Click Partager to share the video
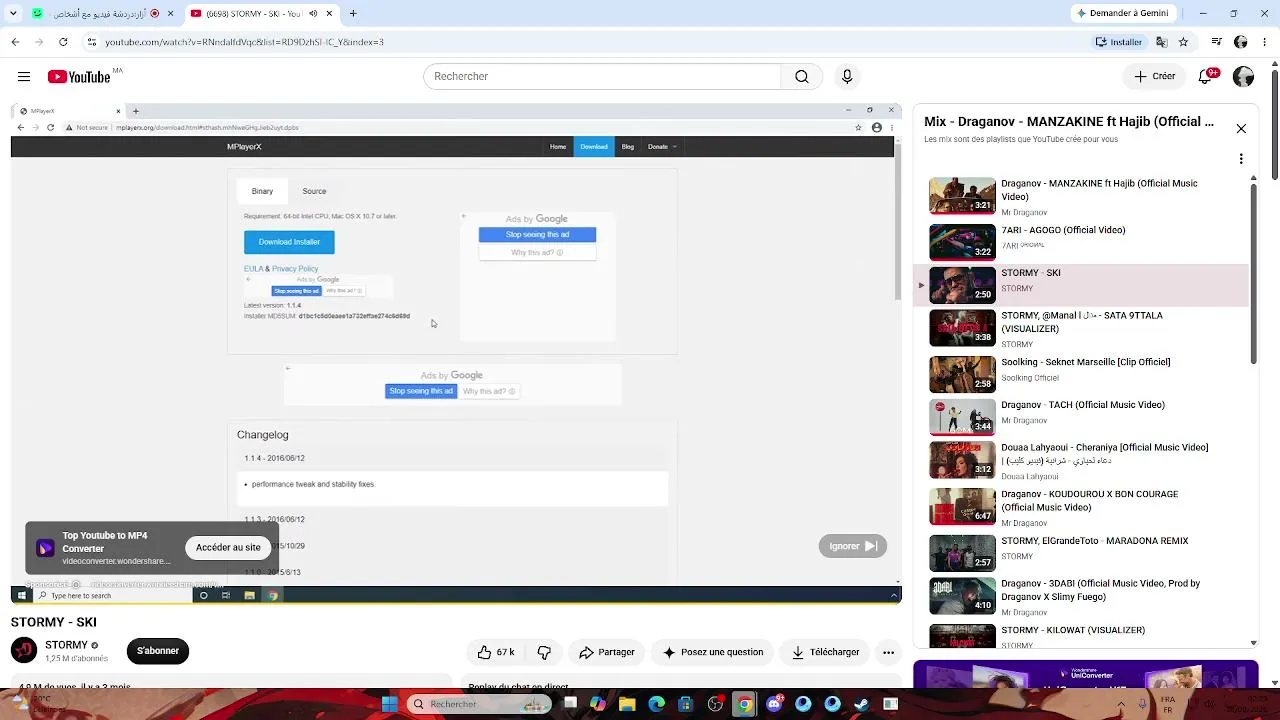The height and width of the screenshot is (720, 1280). [x=607, y=652]
